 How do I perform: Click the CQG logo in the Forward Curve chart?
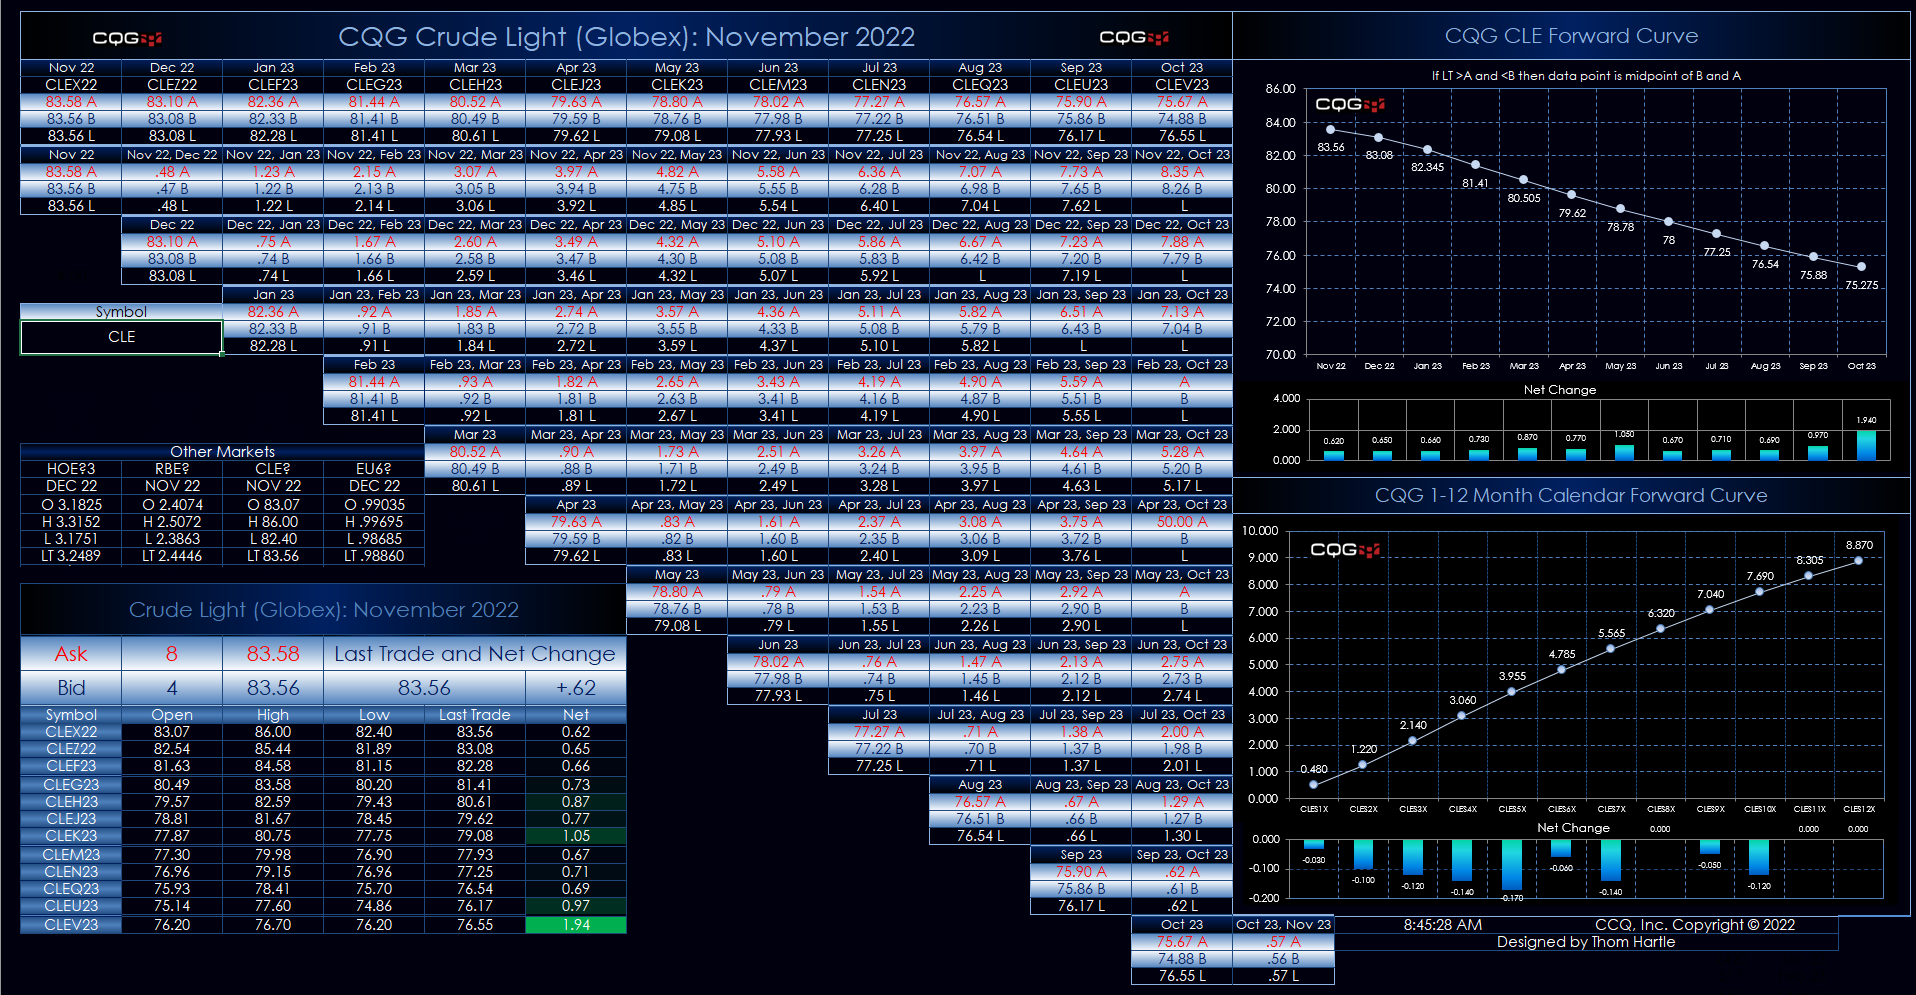pos(1349,104)
